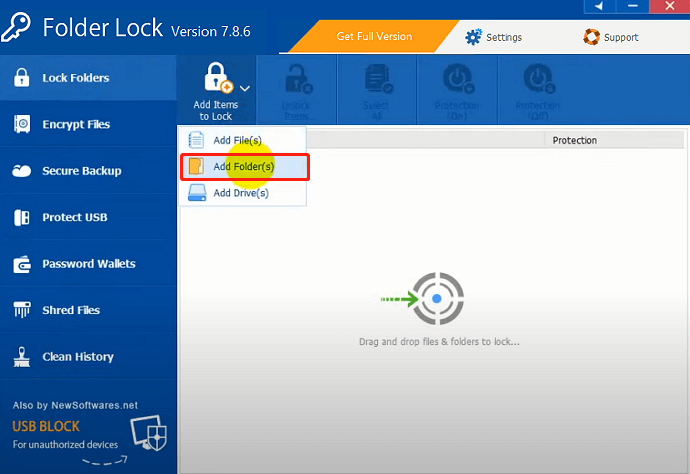Viewport: 690px width, 474px height.
Task: Click the Encrypt Files safe icon
Action: click(22, 124)
